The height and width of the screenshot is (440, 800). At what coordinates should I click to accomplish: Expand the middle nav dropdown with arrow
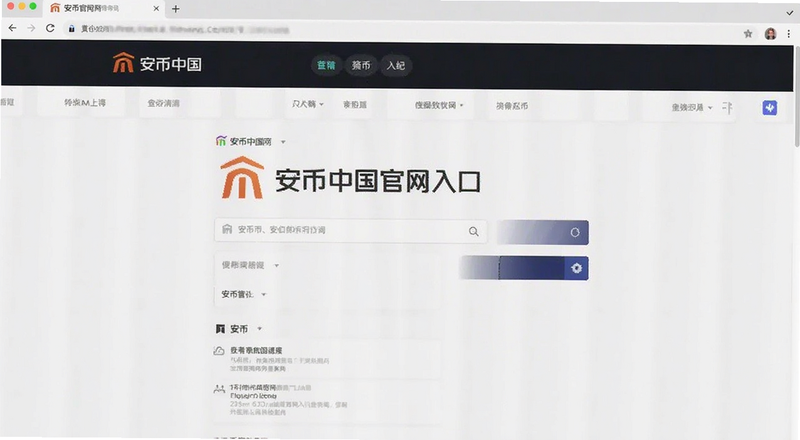point(439,105)
